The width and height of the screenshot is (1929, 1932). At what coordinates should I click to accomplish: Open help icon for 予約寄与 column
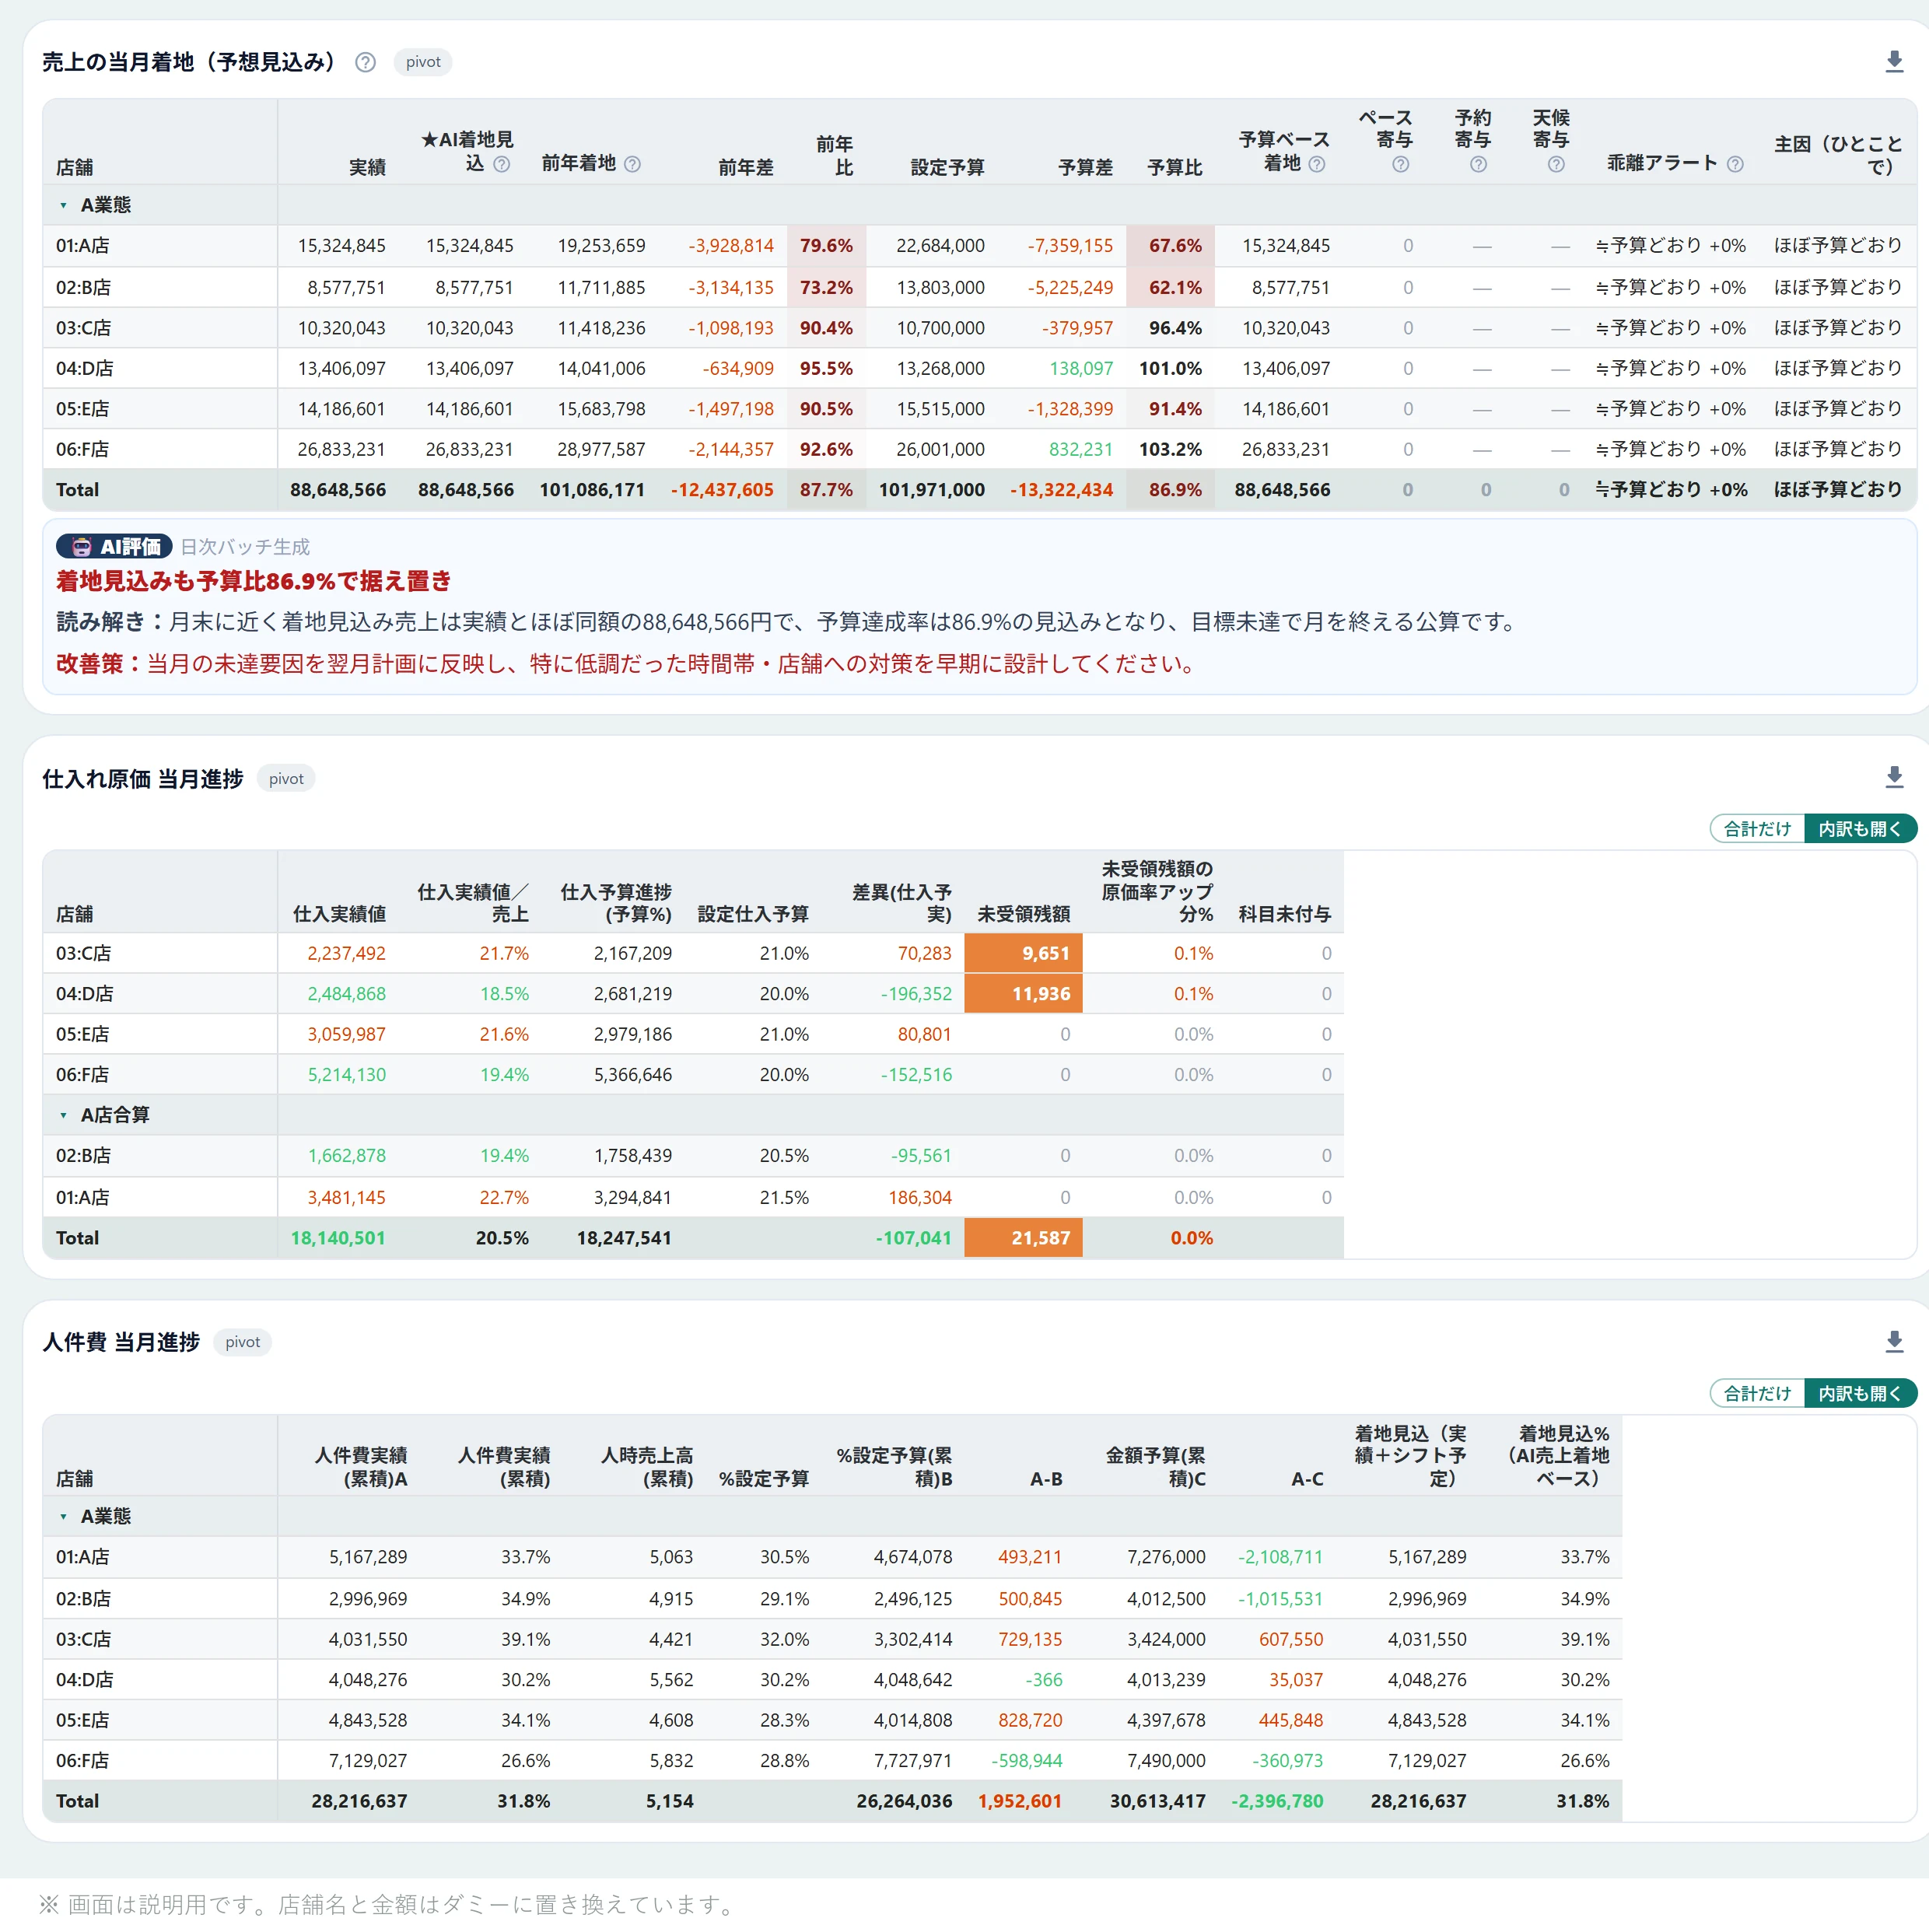tap(1478, 164)
